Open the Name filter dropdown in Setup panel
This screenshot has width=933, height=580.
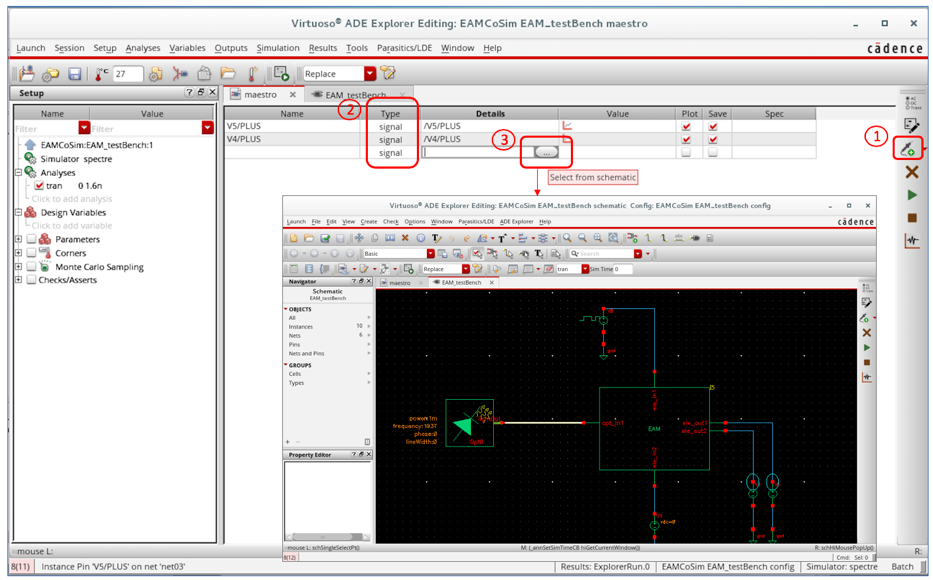[84, 128]
